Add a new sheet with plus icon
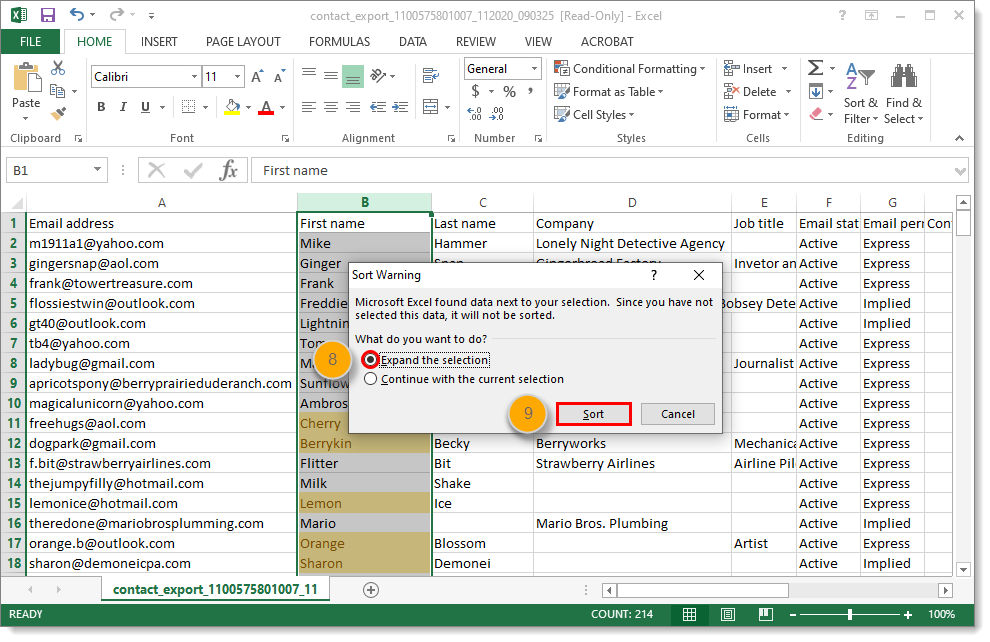This screenshot has width=990, height=642. click(x=371, y=590)
